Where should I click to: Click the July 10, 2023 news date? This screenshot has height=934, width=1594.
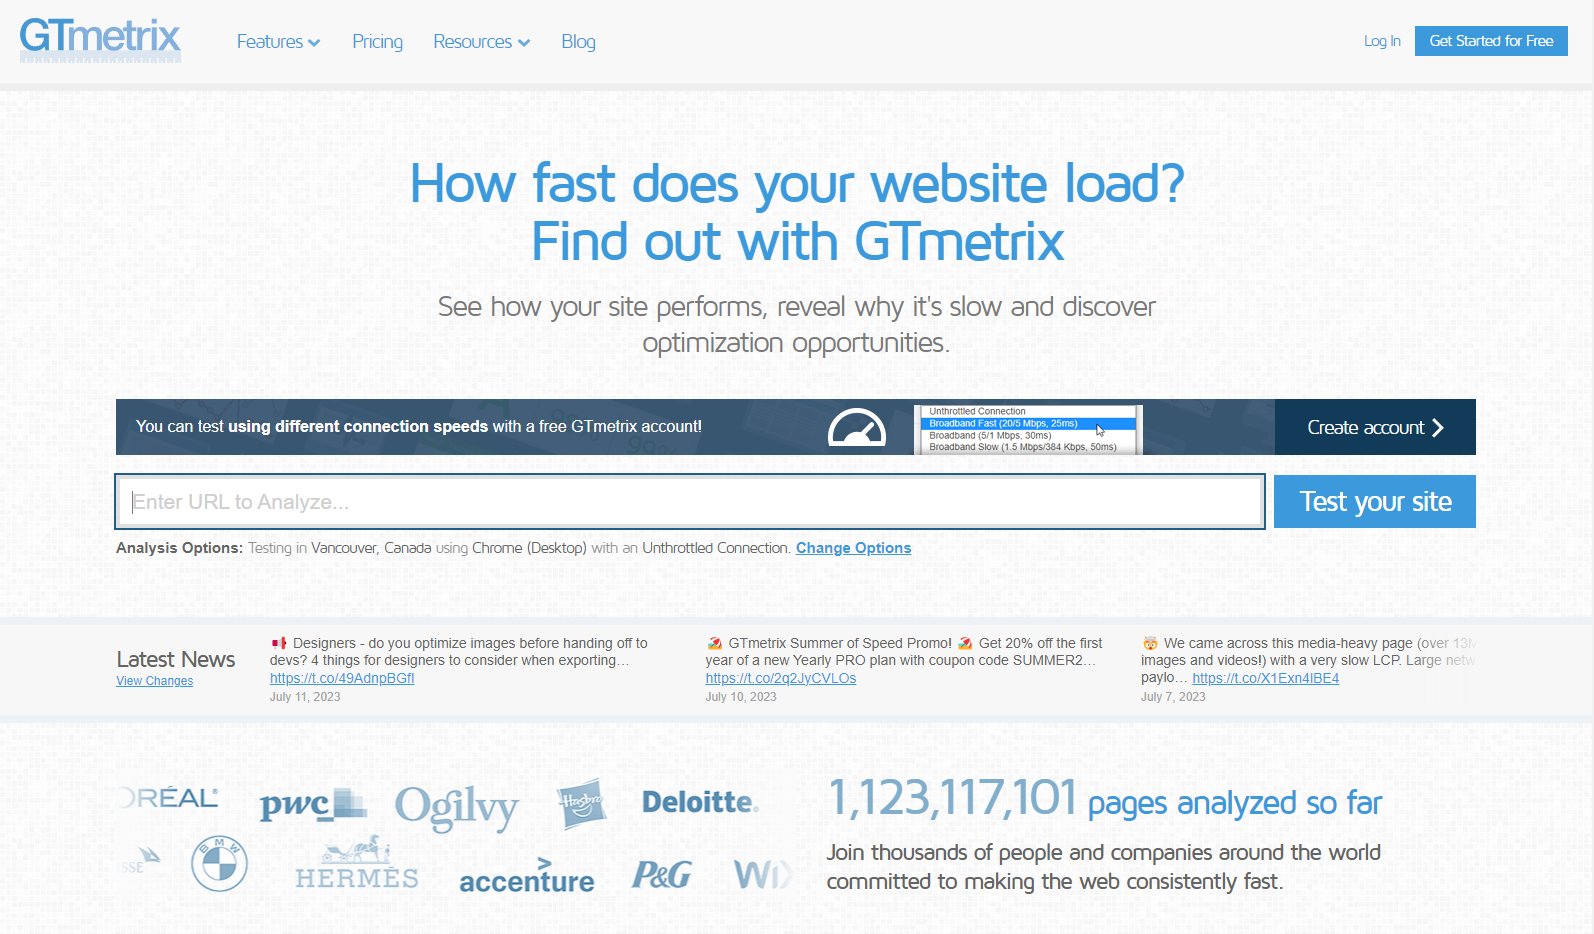741,697
